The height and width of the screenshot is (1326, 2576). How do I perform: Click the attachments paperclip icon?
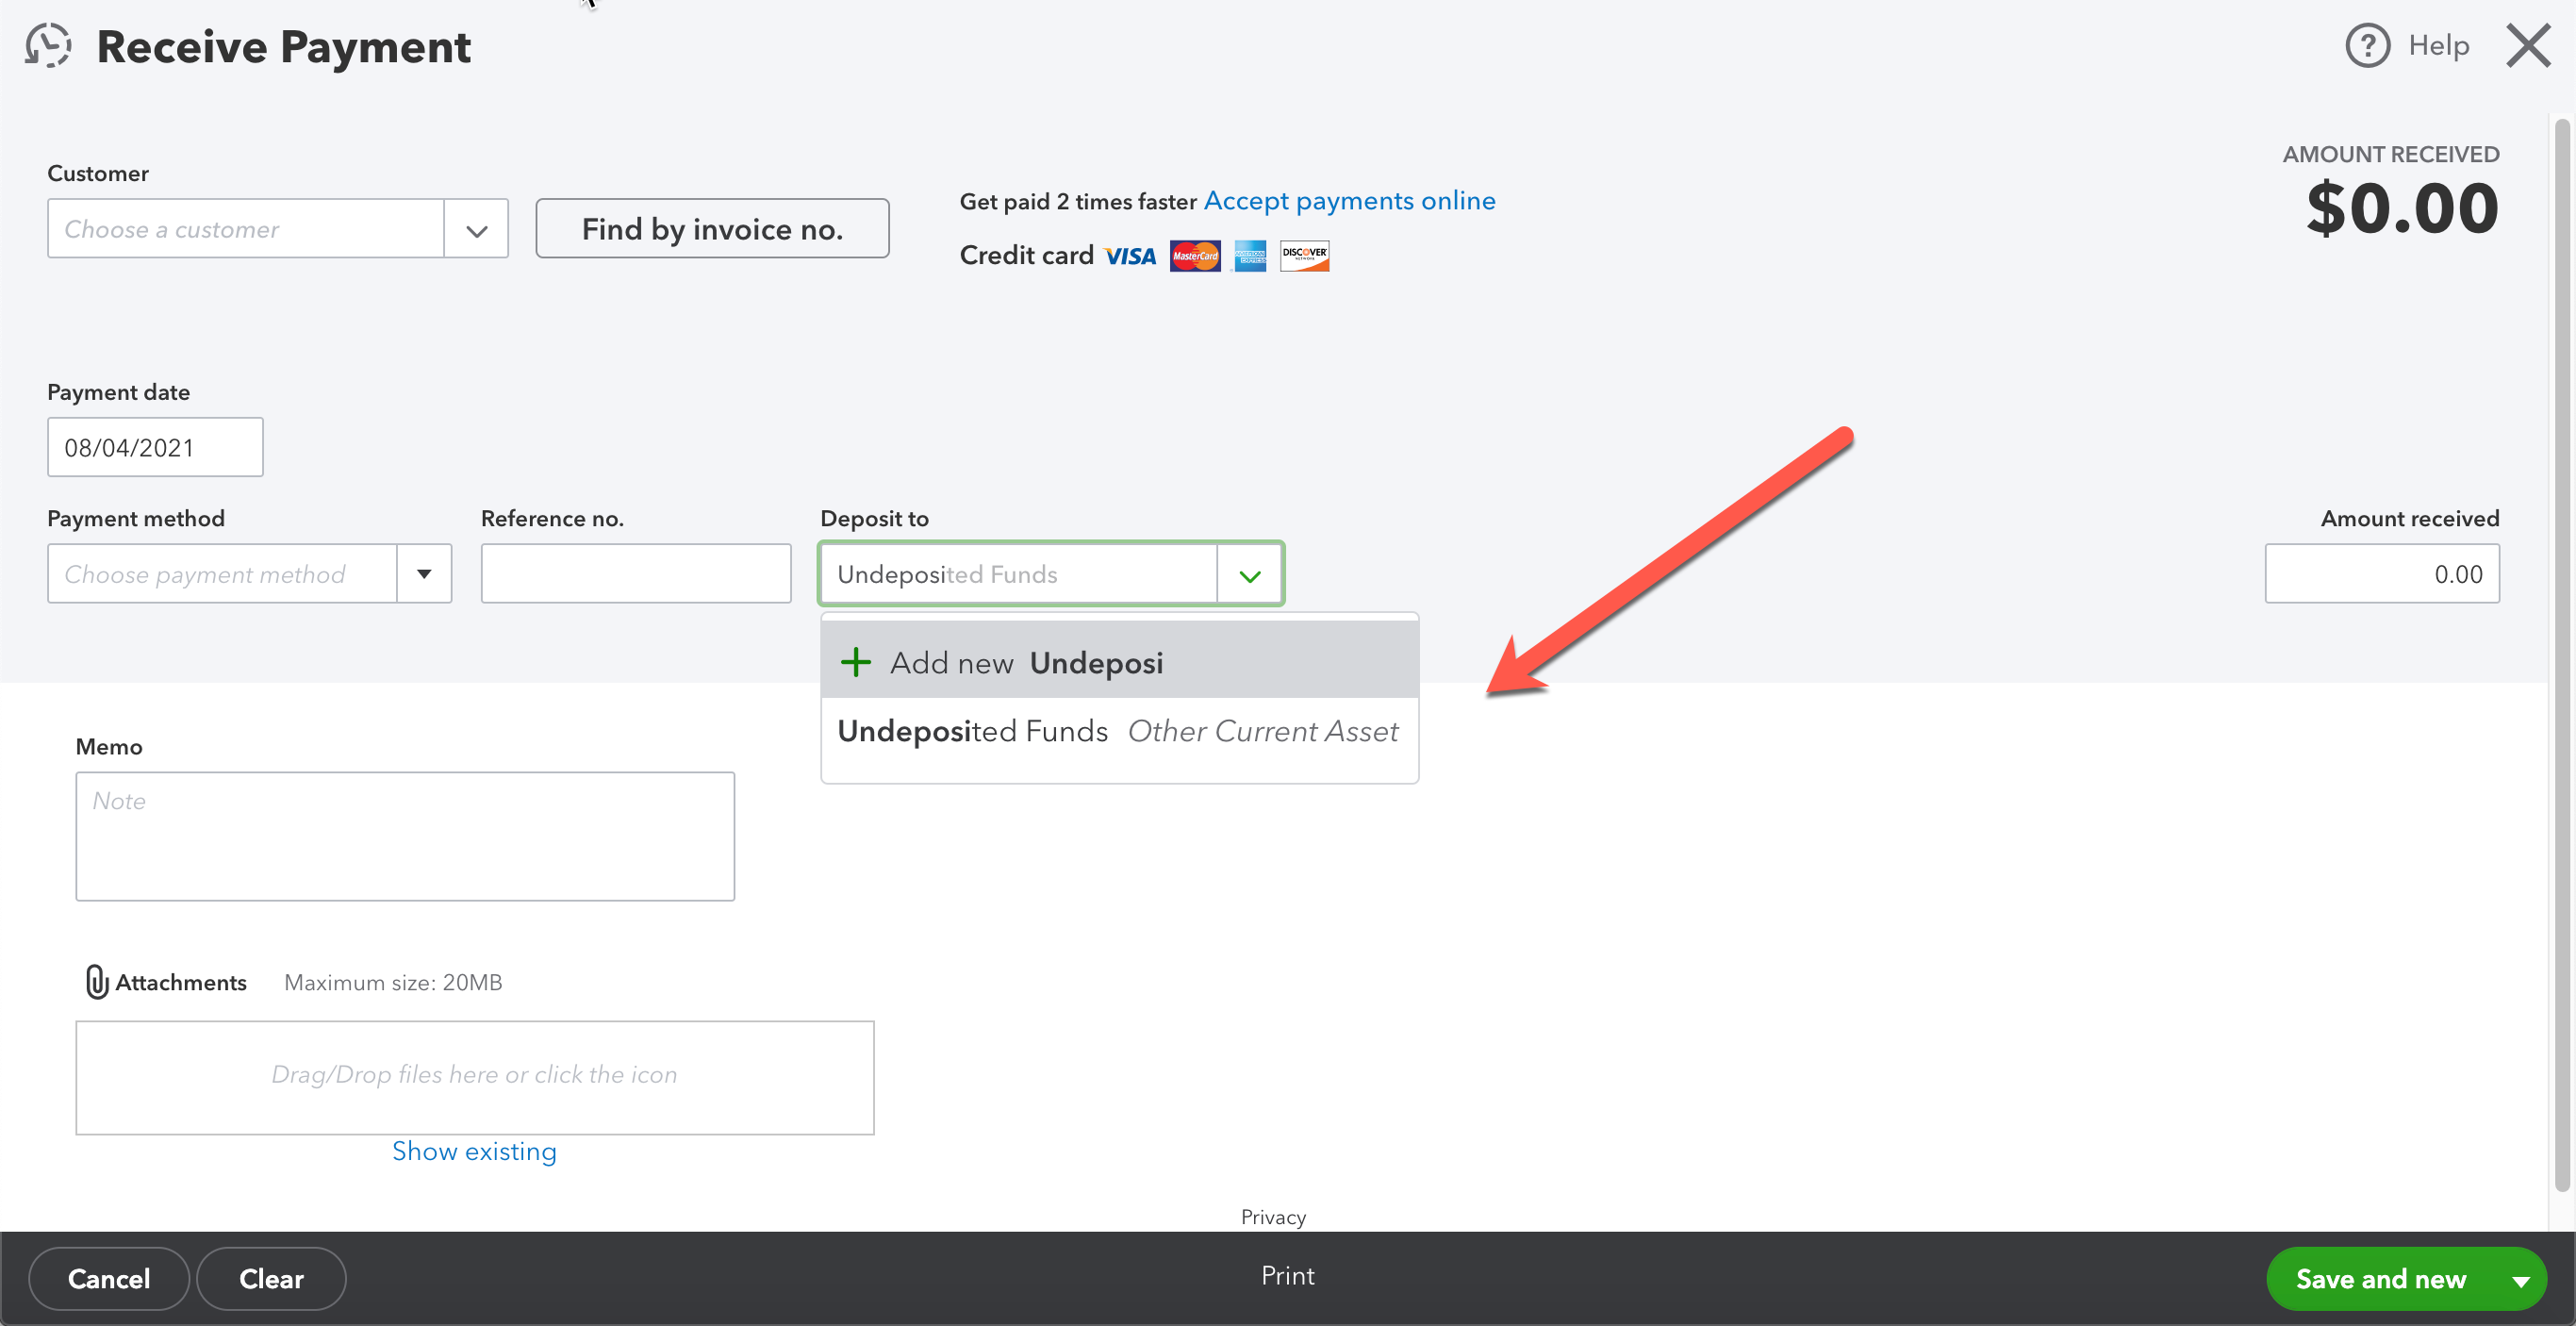(x=96, y=981)
